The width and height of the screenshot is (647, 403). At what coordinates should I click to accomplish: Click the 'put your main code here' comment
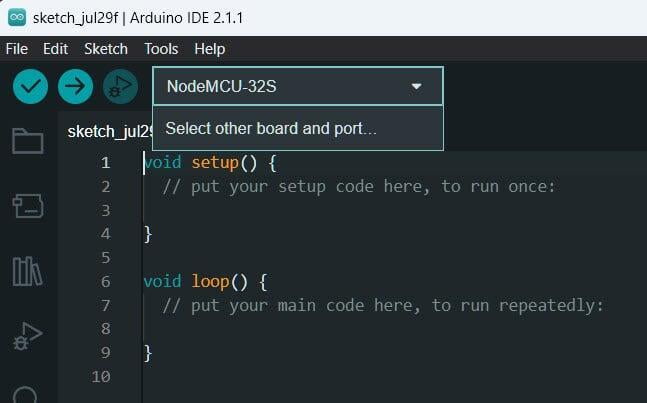[383, 306]
